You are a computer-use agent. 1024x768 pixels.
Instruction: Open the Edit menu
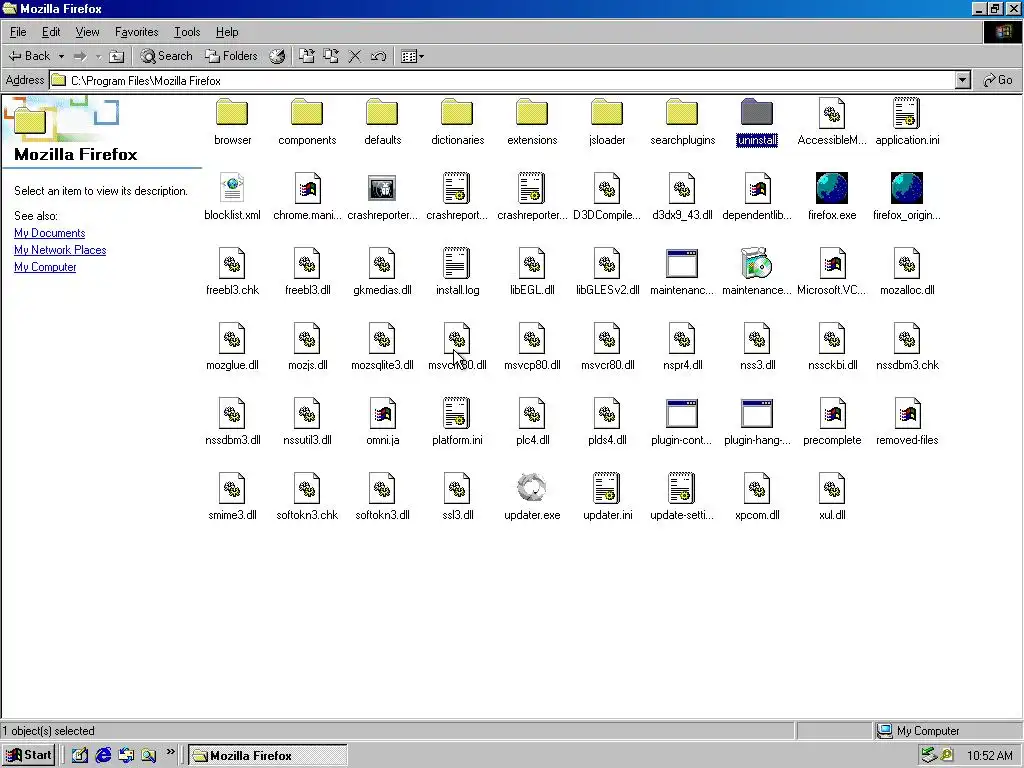(x=51, y=31)
